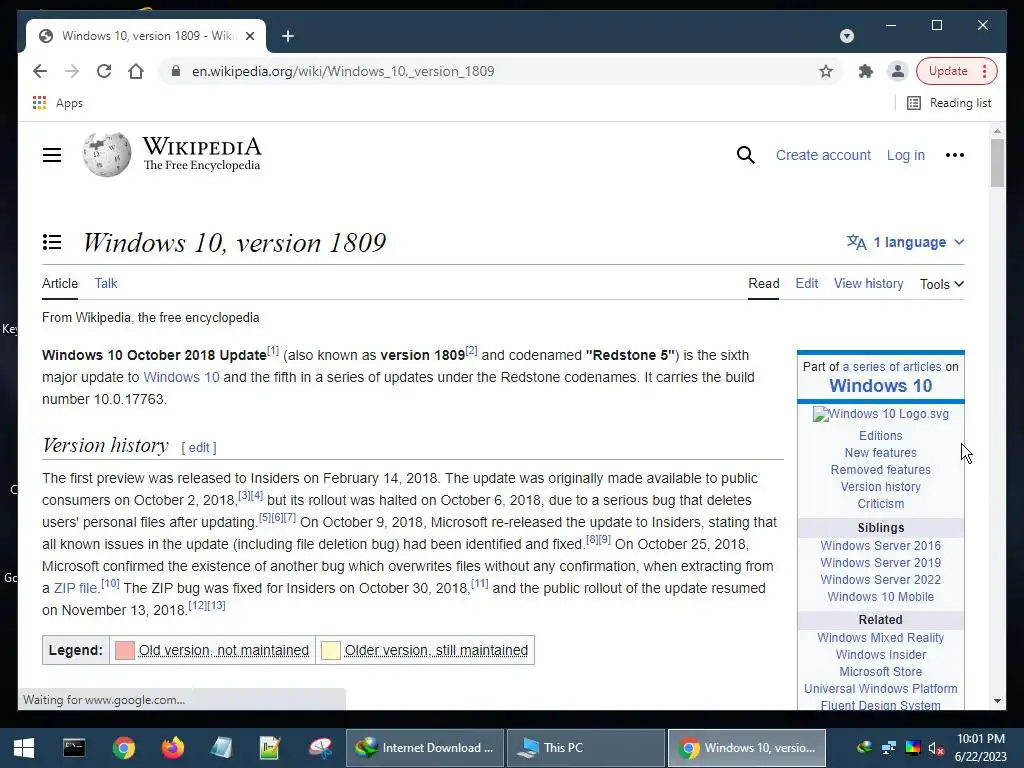Screen dimensions: 1024x768
Task: Edit the Version history section
Action: 199,447
